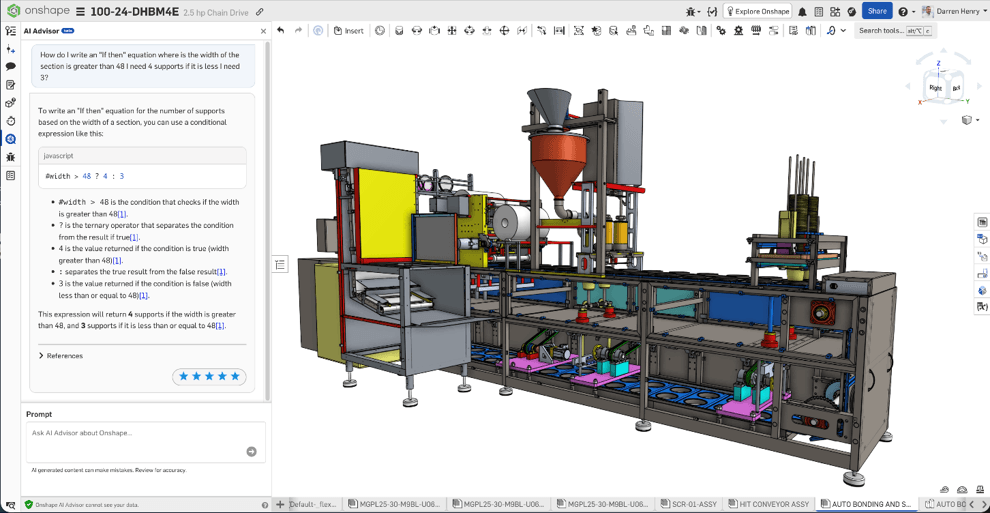Open the tab manager icon at the bottom-left corner
Viewport: 990px width, 513px height.
[10, 505]
